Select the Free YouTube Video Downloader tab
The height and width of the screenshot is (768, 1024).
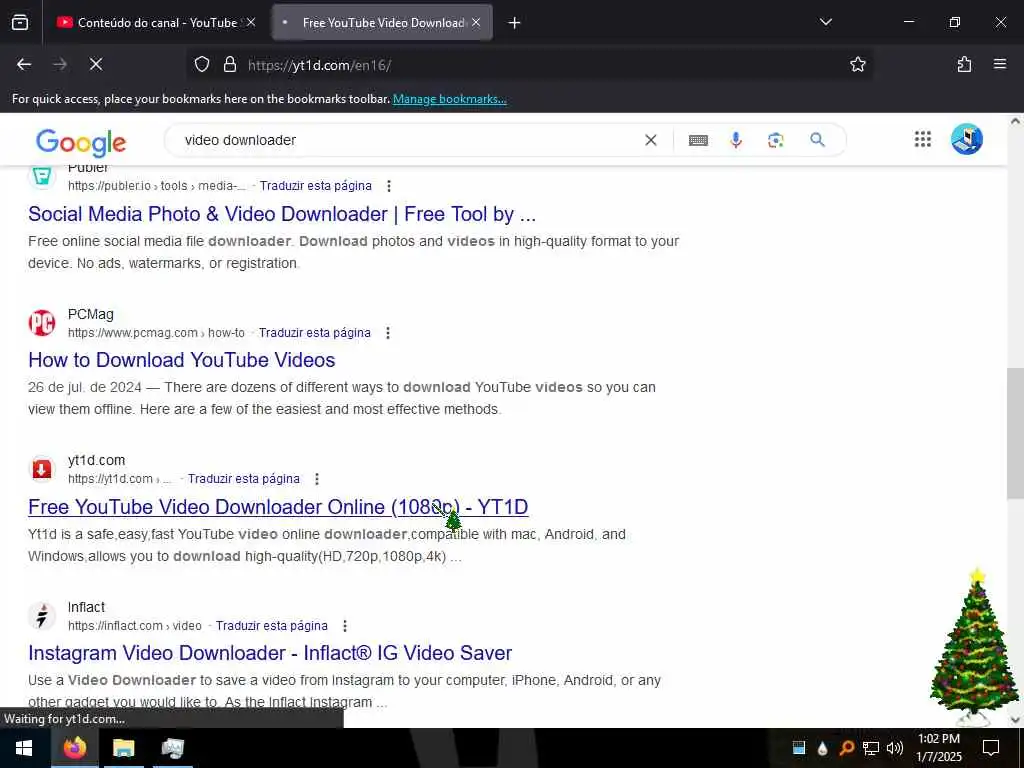coord(382,23)
